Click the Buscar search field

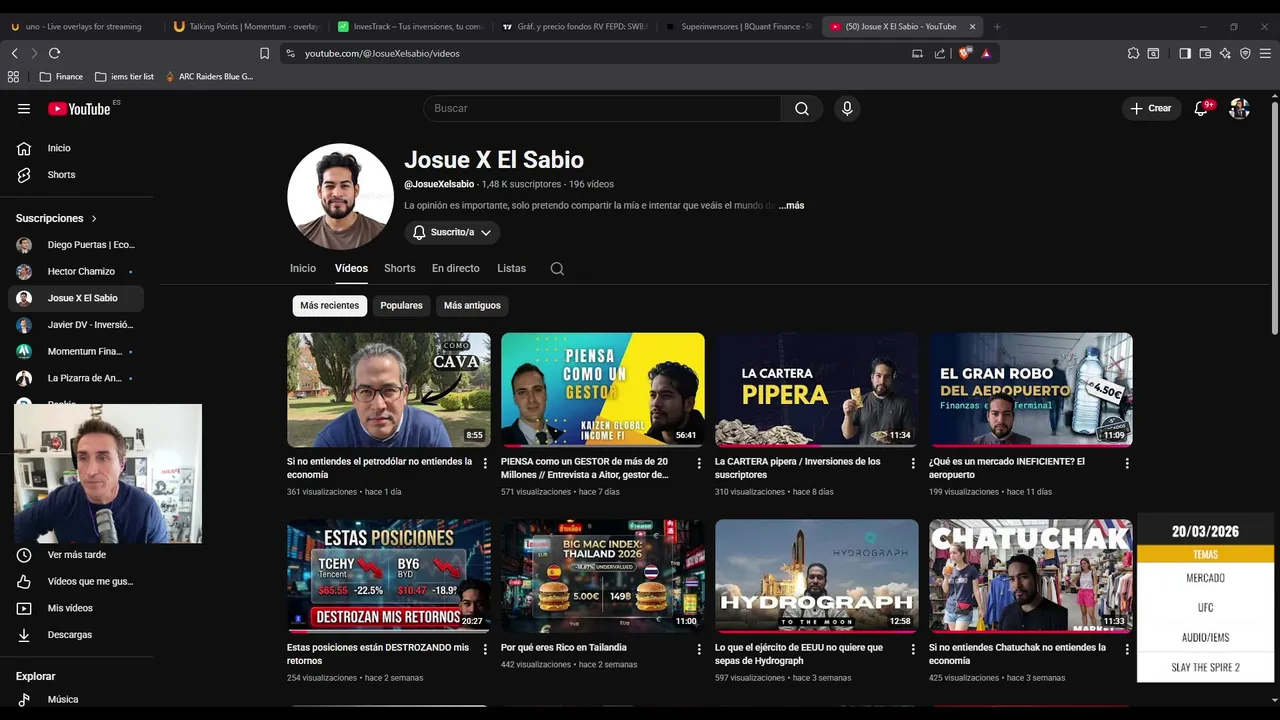tap(602, 108)
